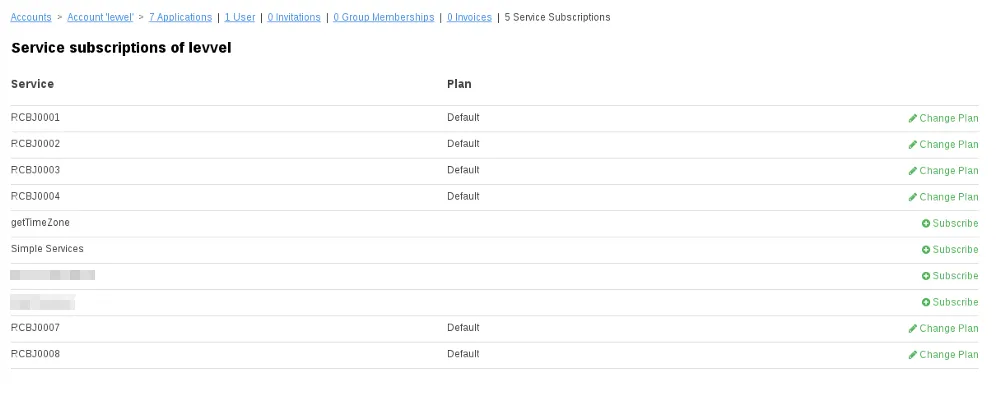The height and width of the screenshot is (404, 1000).
Task: Click pencil icon in RCBJ0007 row
Action: pos(913,328)
